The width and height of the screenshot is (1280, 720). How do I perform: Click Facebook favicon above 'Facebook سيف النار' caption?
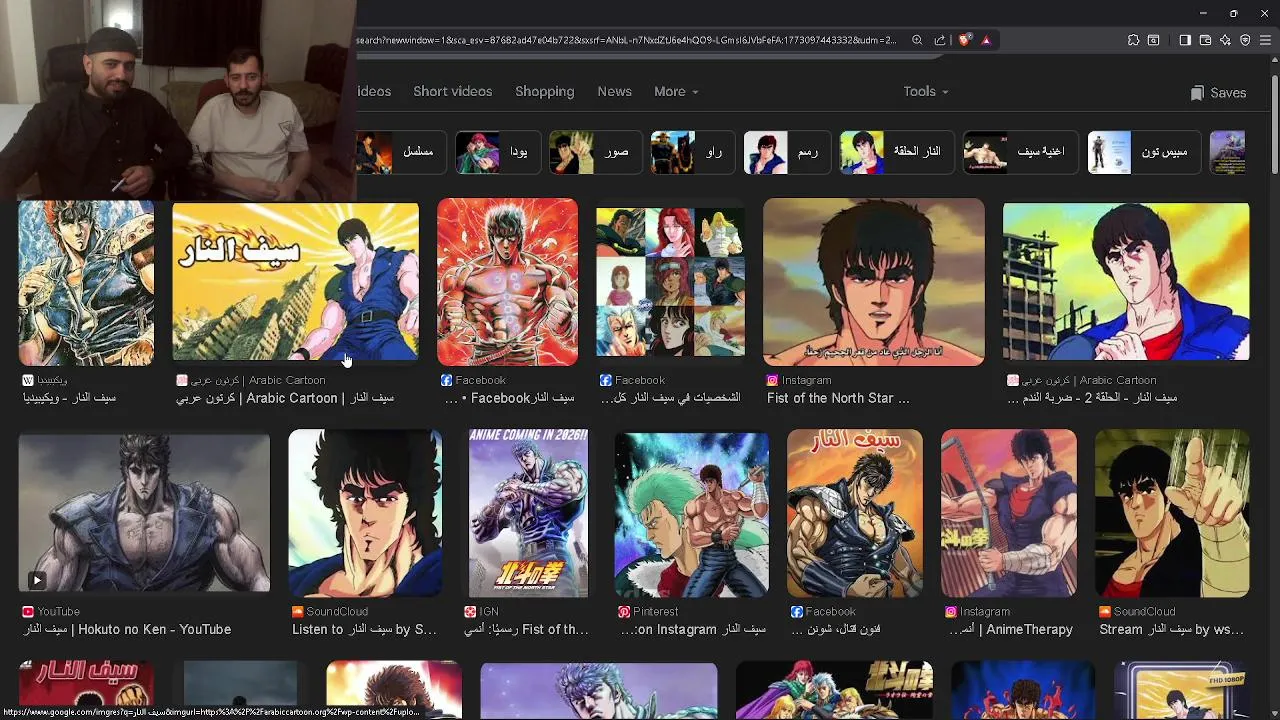[446, 380]
